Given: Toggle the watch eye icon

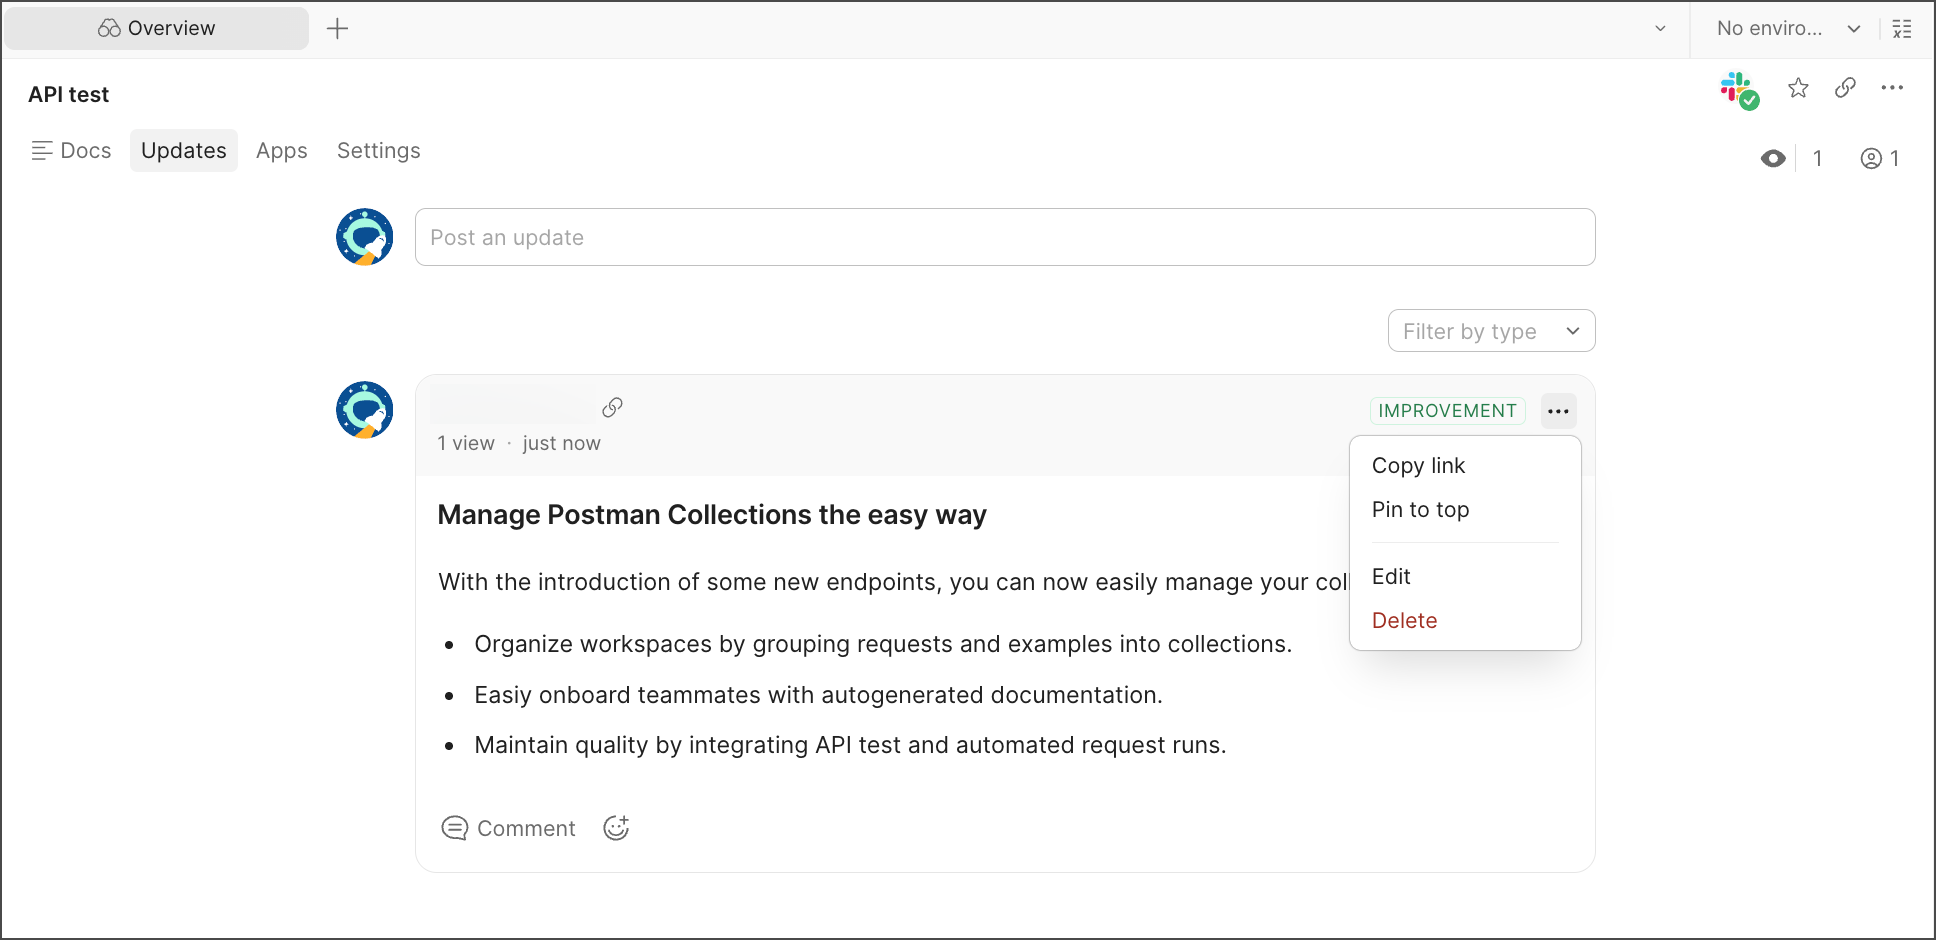Looking at the screenshot, I should pyautogui.click(x=1773, y=158).
